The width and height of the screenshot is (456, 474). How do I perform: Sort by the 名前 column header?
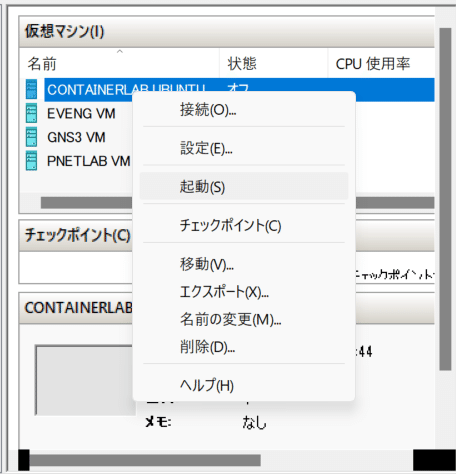click(x=119, y=63)
